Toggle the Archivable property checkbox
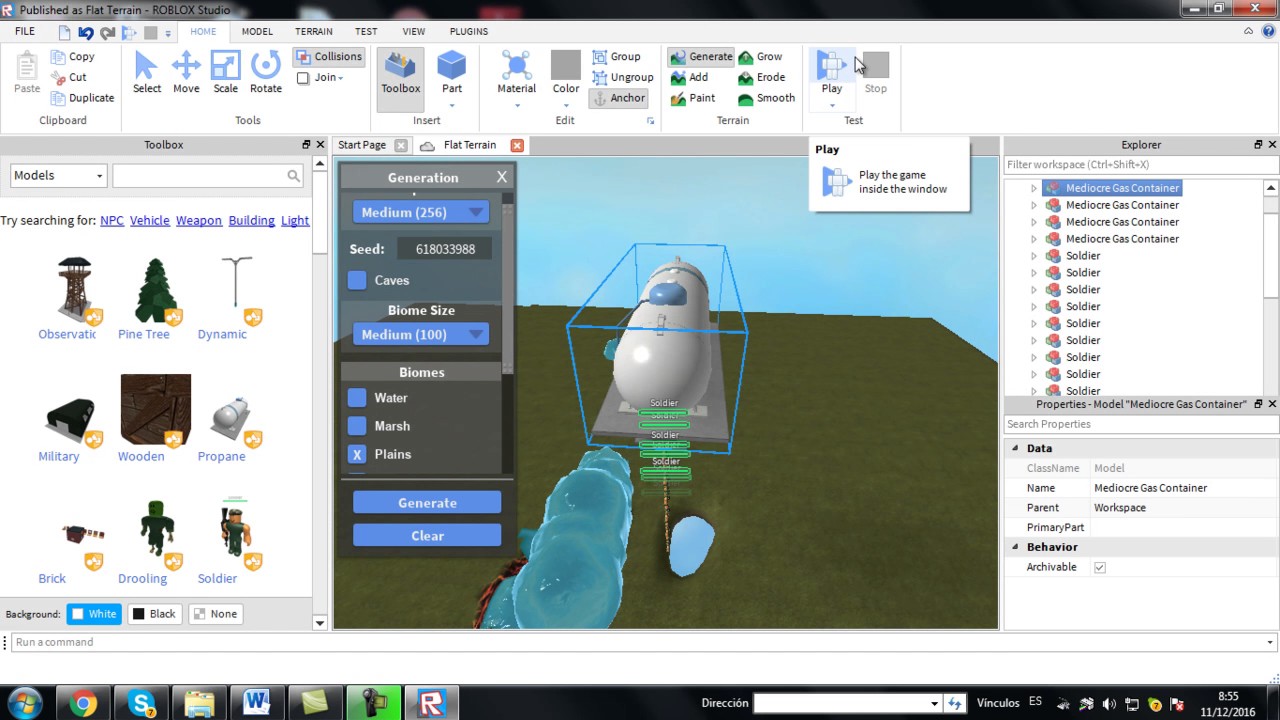The image size is (1280, 720). (1100, 567)
